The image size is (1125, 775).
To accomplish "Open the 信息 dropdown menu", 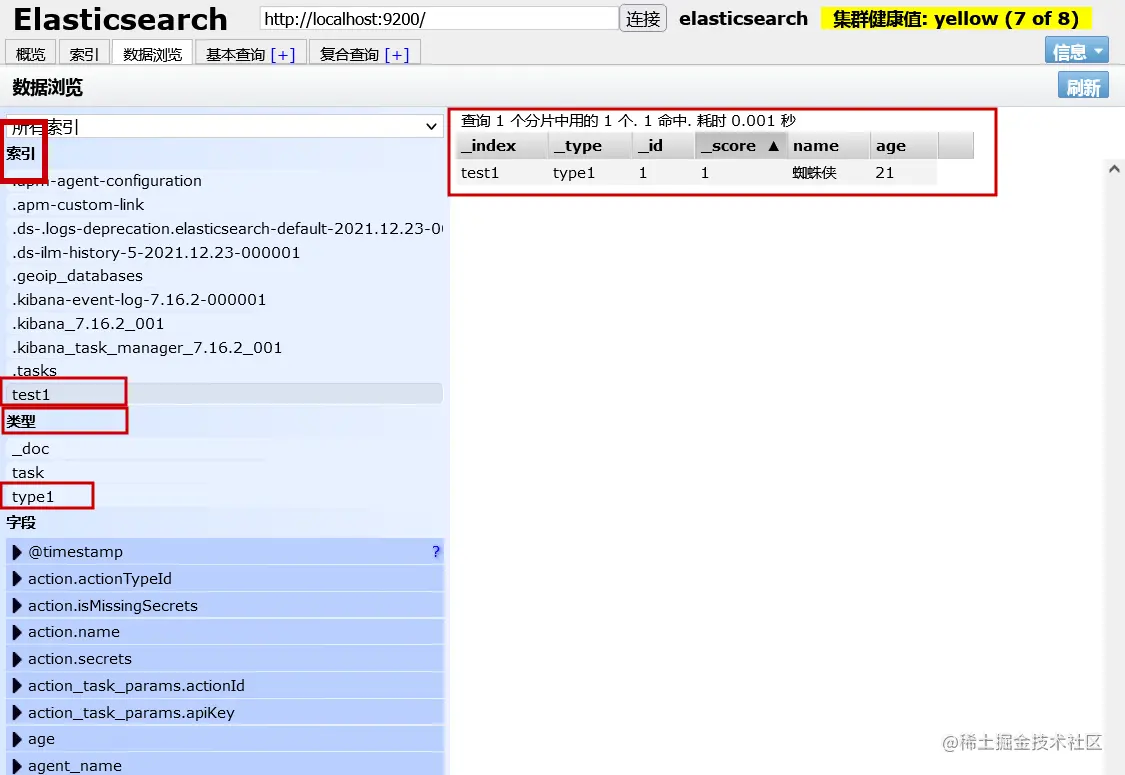I will click(x=1076, y=51).
